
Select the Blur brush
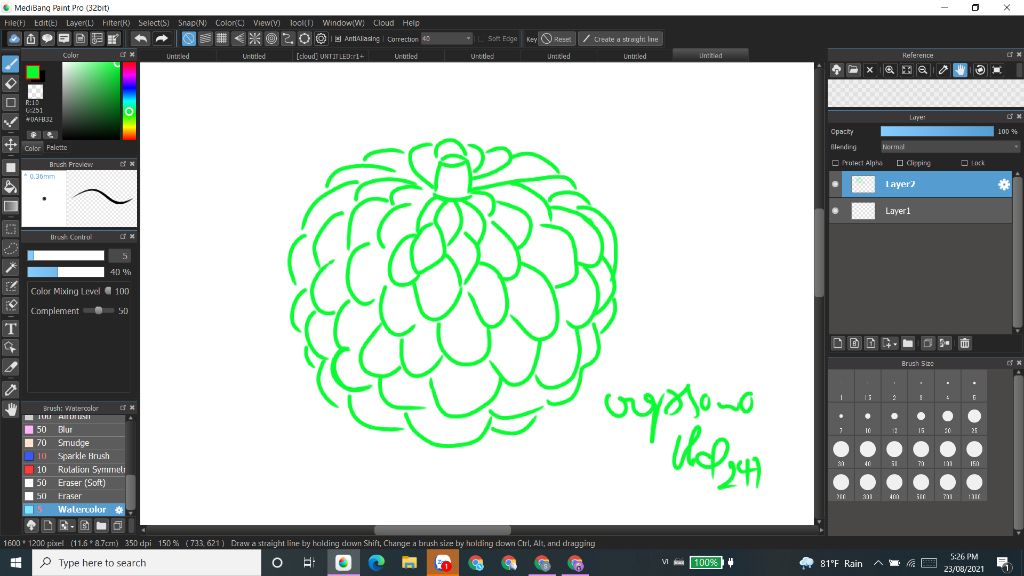(74, 430)
